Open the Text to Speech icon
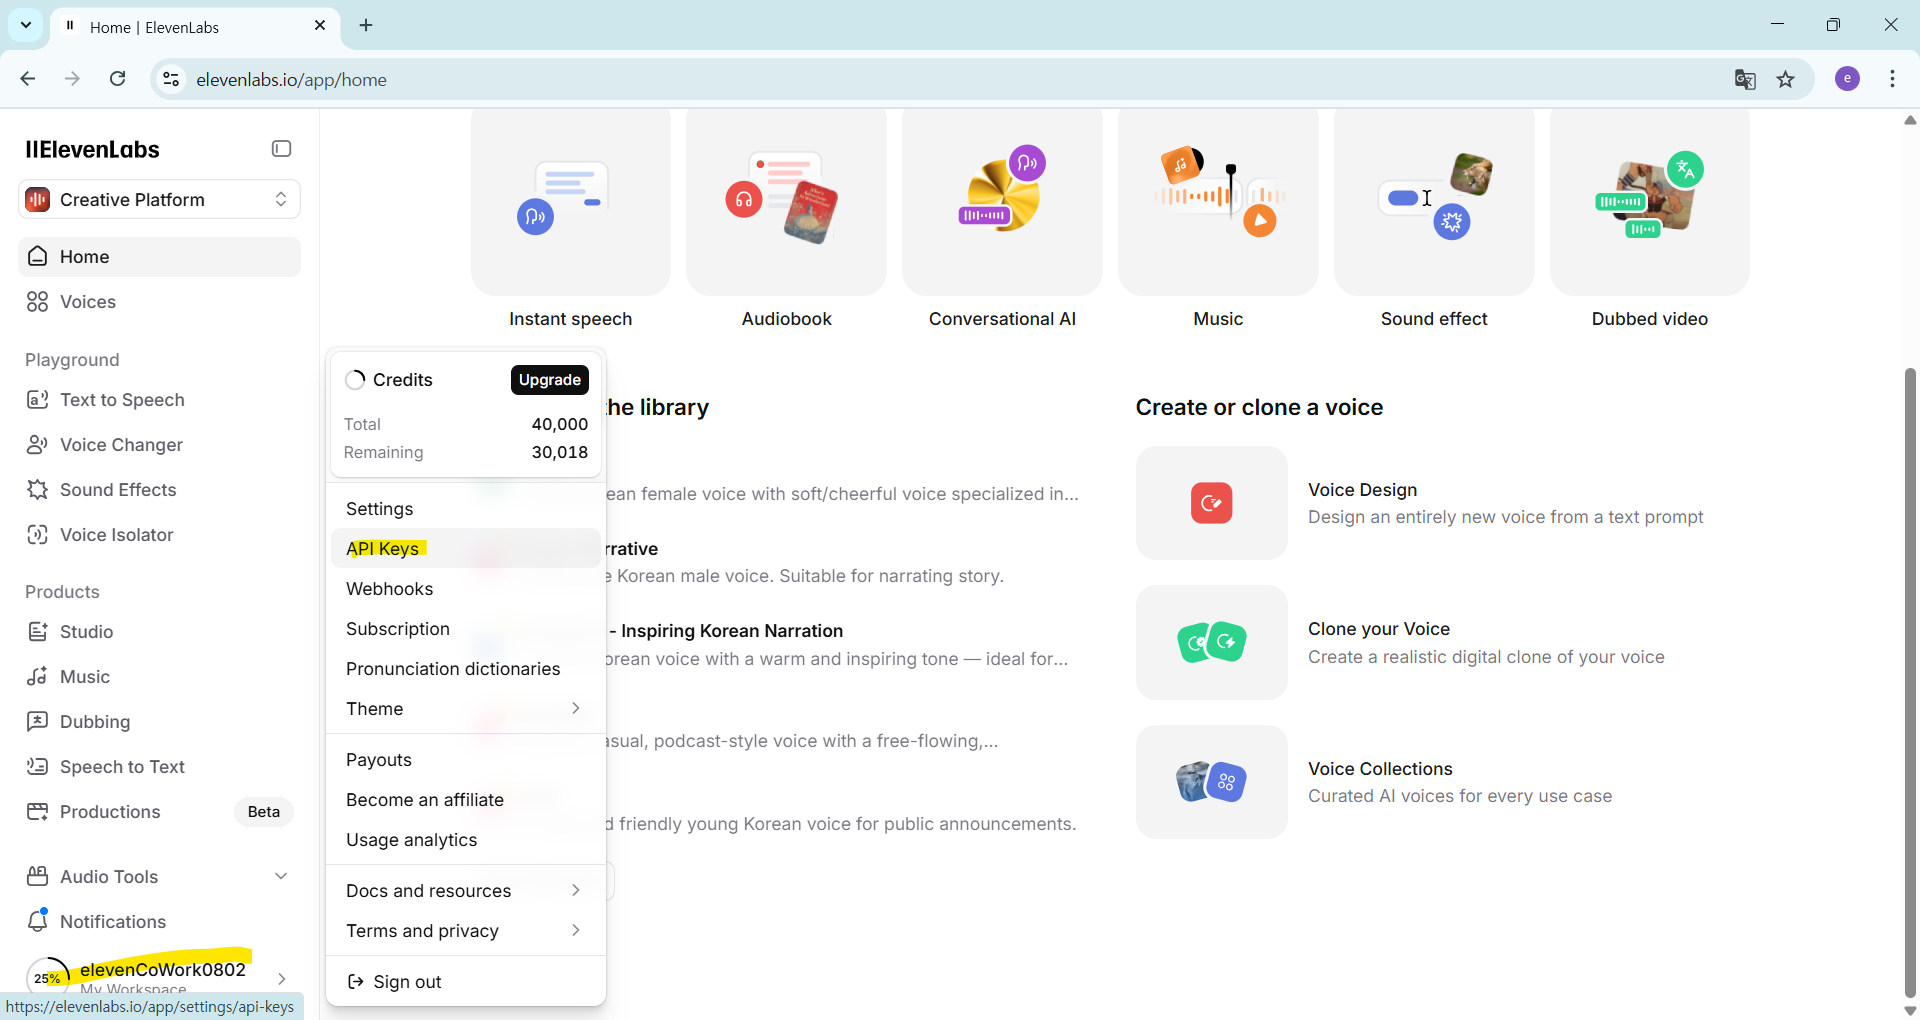 click(38, 400)
